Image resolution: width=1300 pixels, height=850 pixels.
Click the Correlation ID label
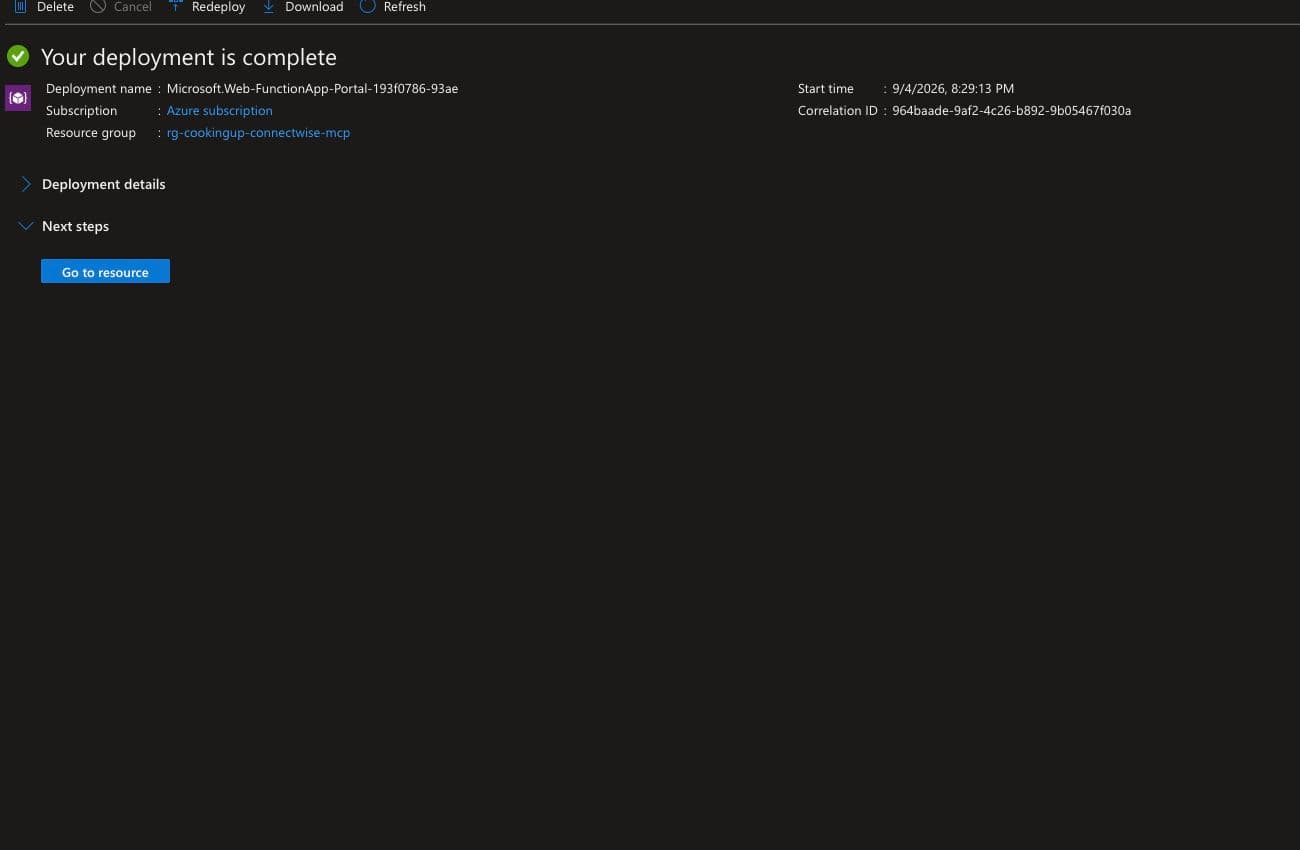point(838,111)
